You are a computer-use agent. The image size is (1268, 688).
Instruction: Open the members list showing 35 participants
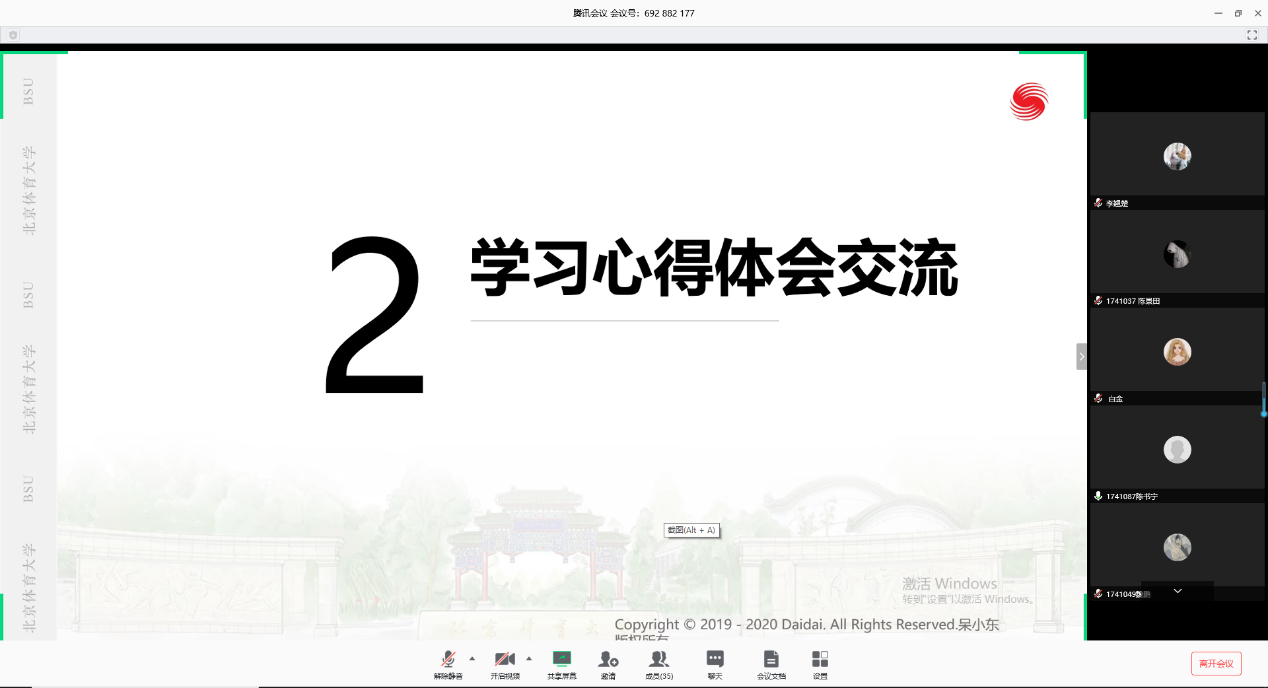click(x=659, y=663)
